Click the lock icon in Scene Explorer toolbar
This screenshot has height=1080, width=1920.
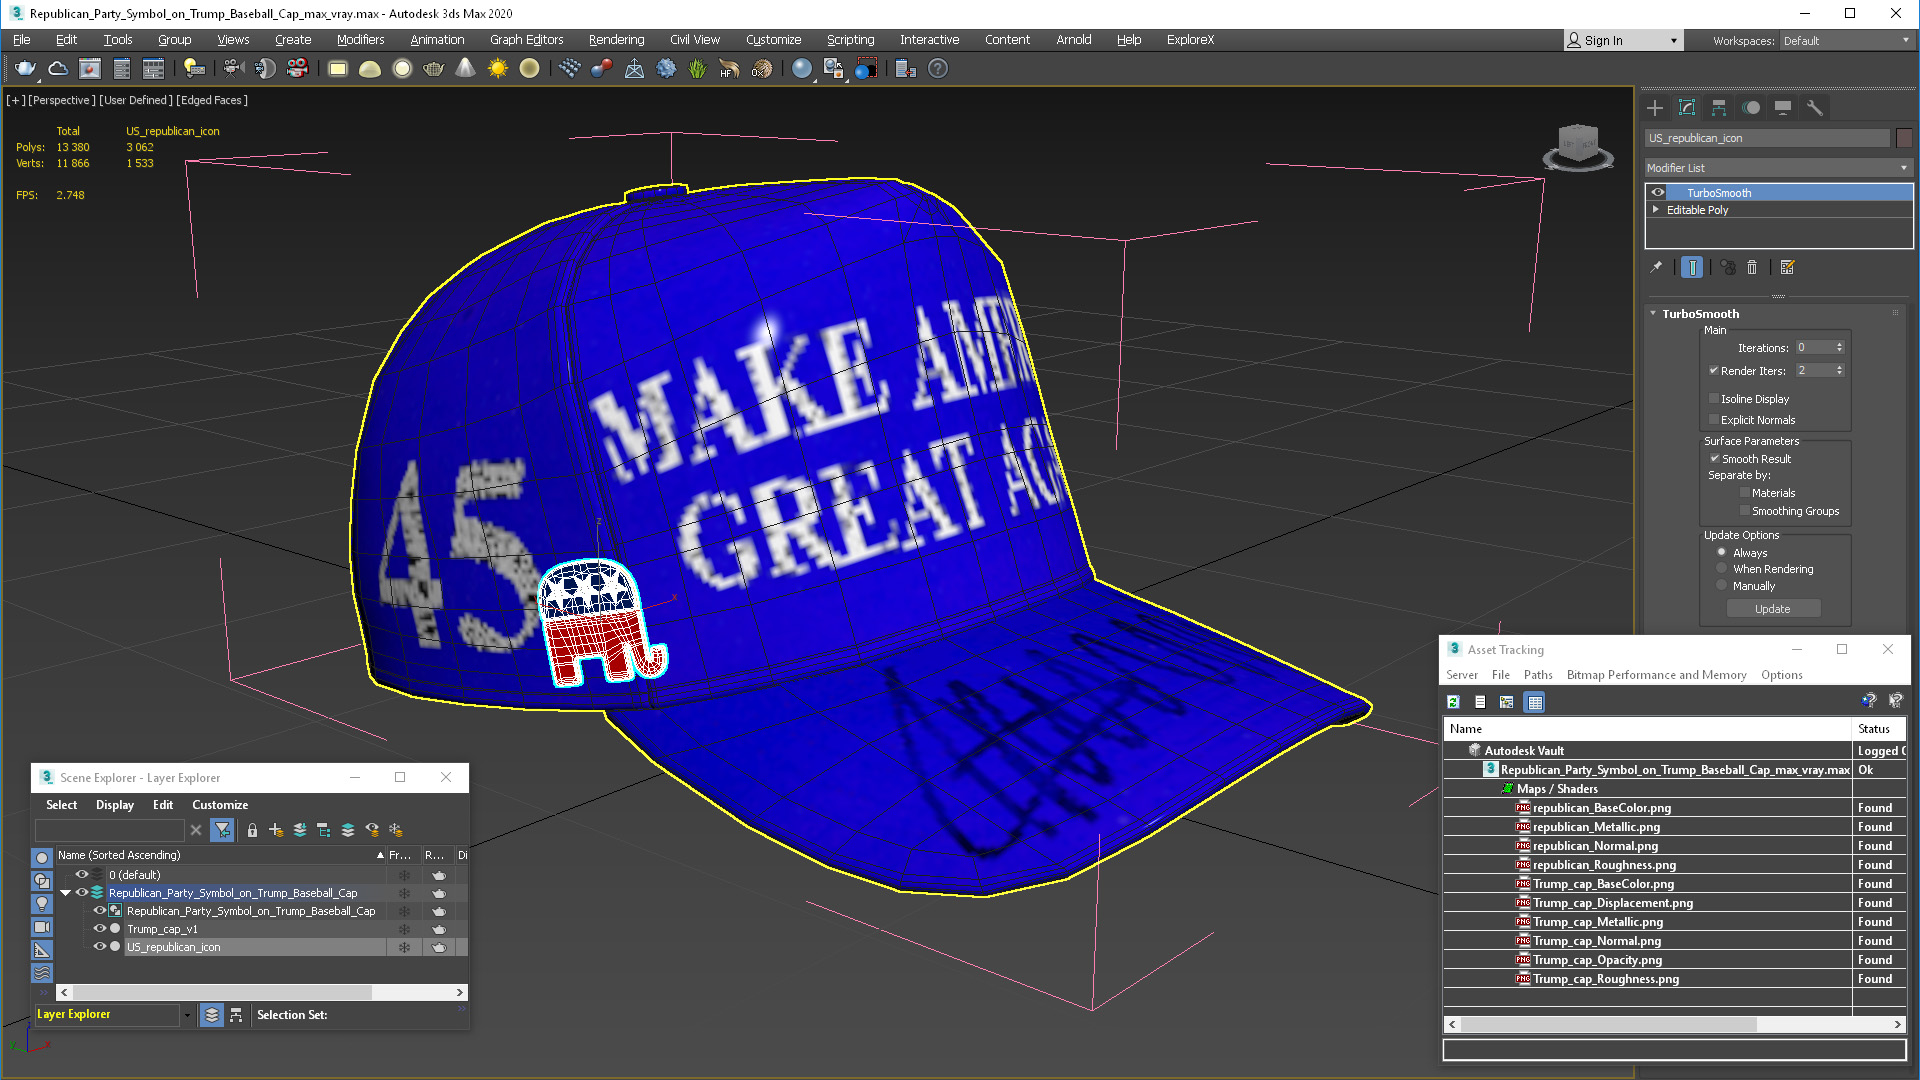252,830
